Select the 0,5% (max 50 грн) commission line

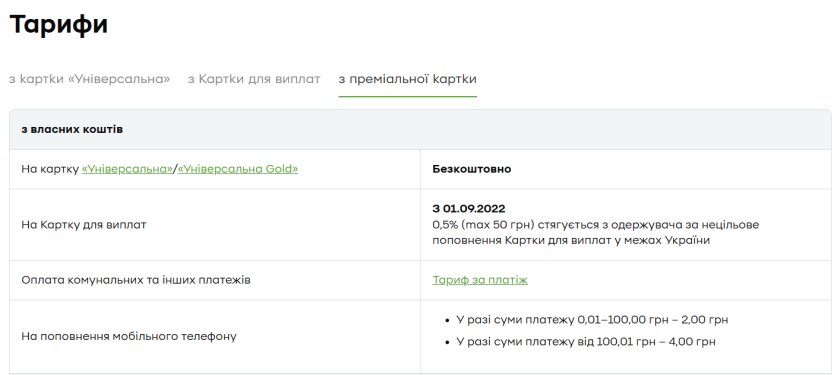tap(596, 224)
